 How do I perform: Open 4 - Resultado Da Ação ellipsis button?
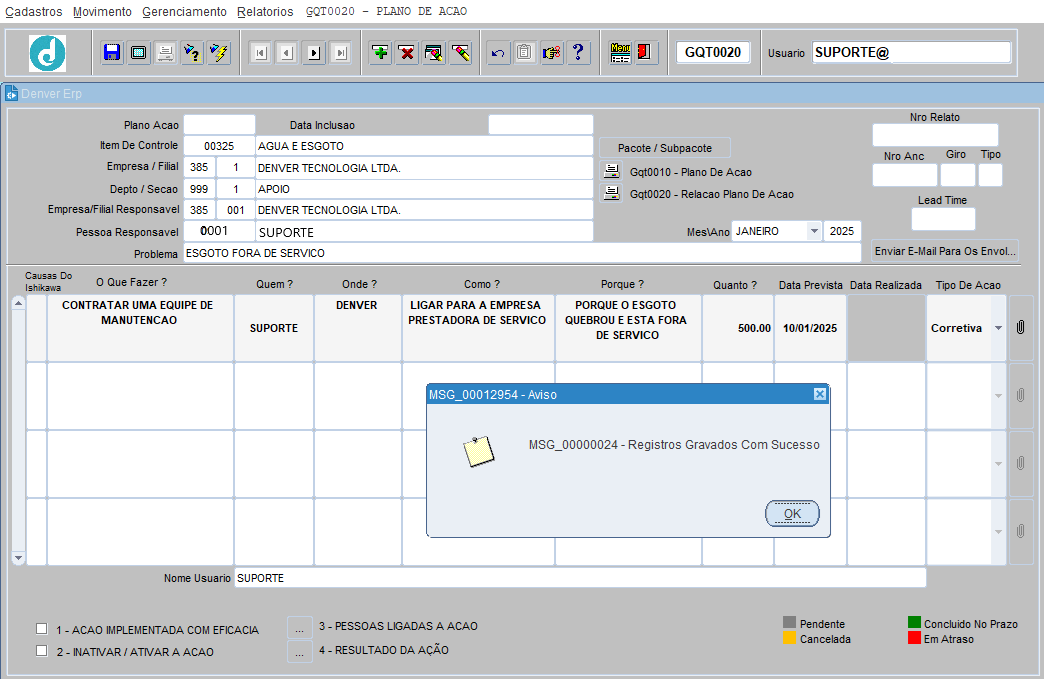pyautogui.click(x=300, y=651)
